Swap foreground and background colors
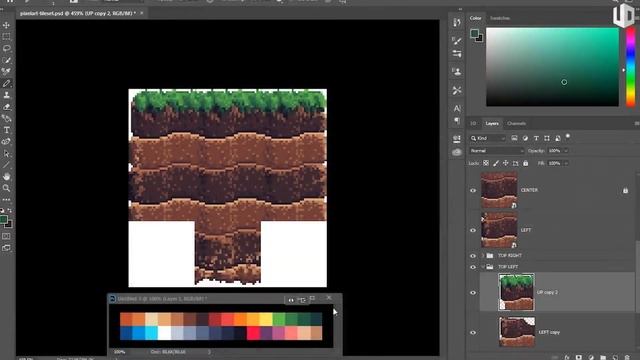This screenshot has height=360, width=640. pyautogui.click(x=10, y=211)
